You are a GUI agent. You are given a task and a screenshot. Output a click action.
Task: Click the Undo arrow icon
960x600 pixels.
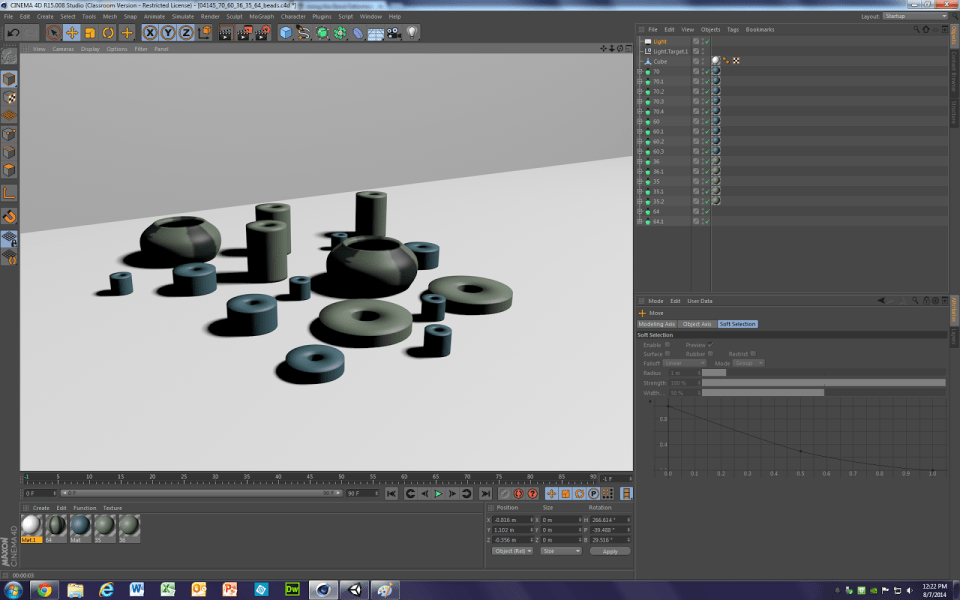[13, 33]
